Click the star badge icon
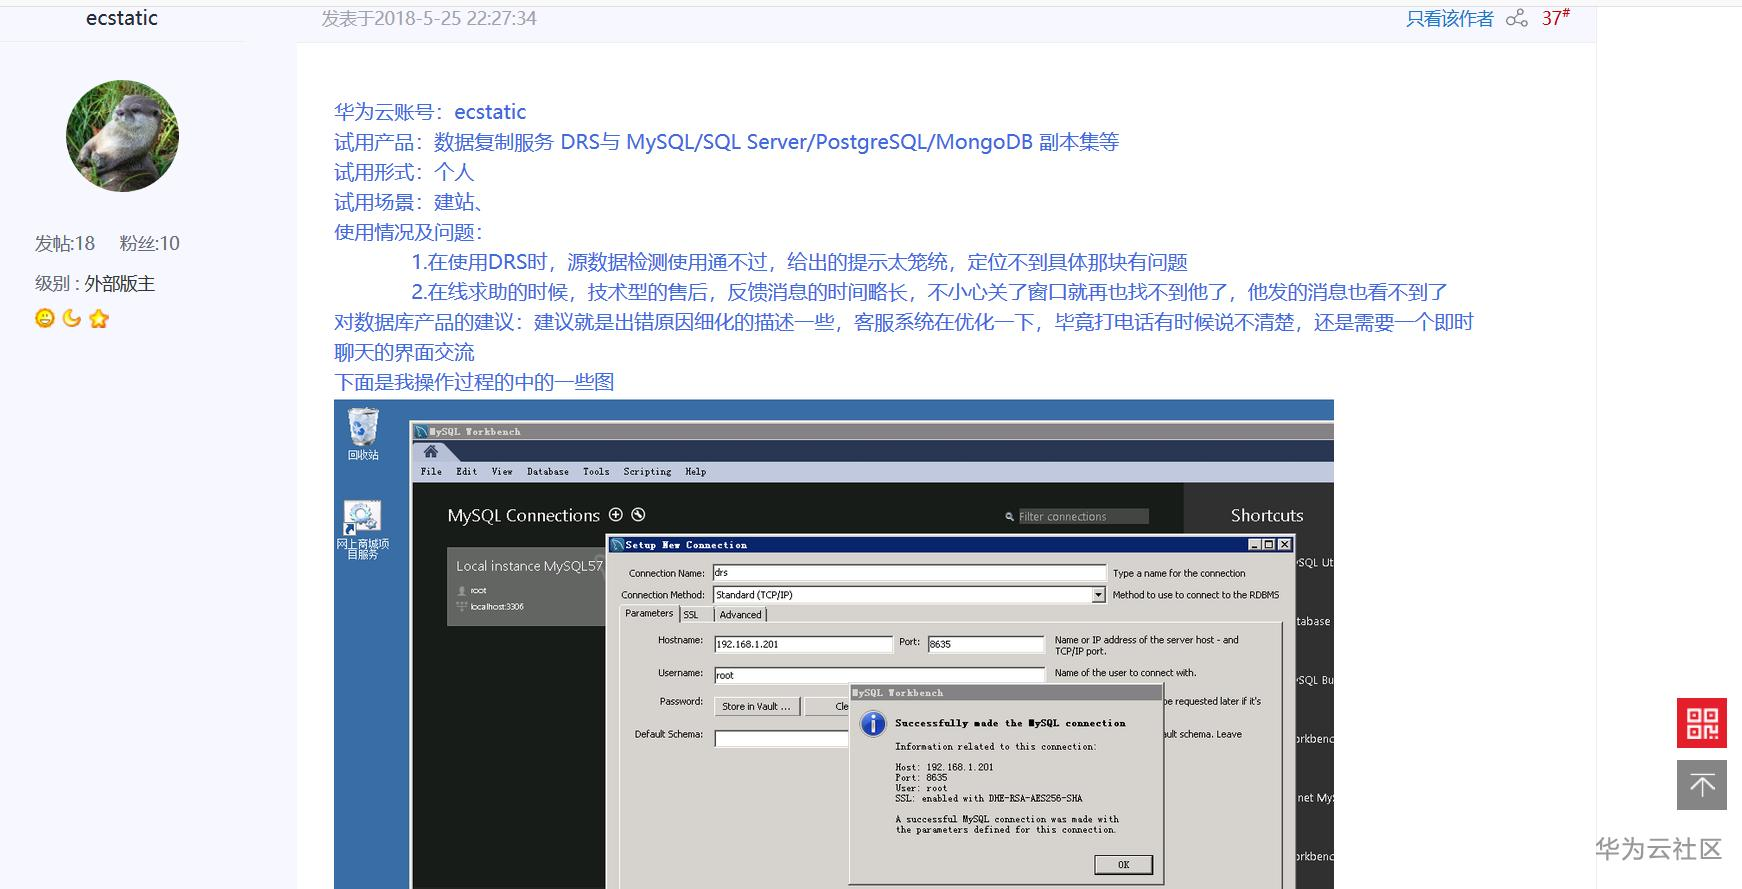The height and width of the screenshot is (889, 1742). [x=99, y=318]
